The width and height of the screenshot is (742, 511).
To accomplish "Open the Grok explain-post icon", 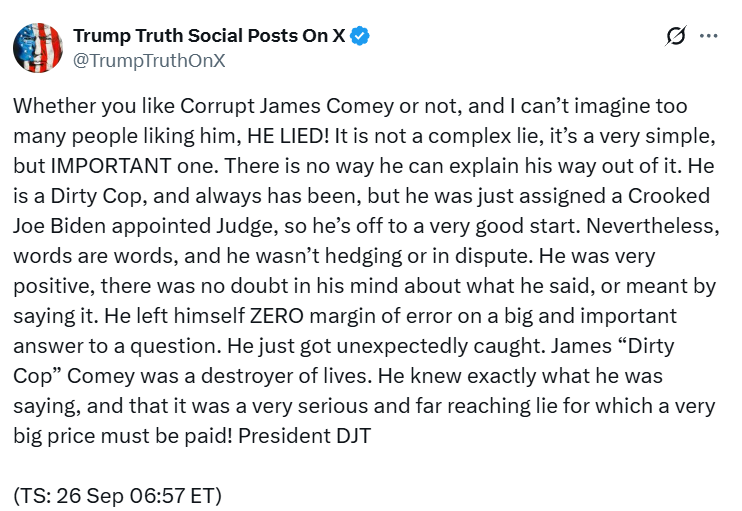I will [x=675, y=36].
